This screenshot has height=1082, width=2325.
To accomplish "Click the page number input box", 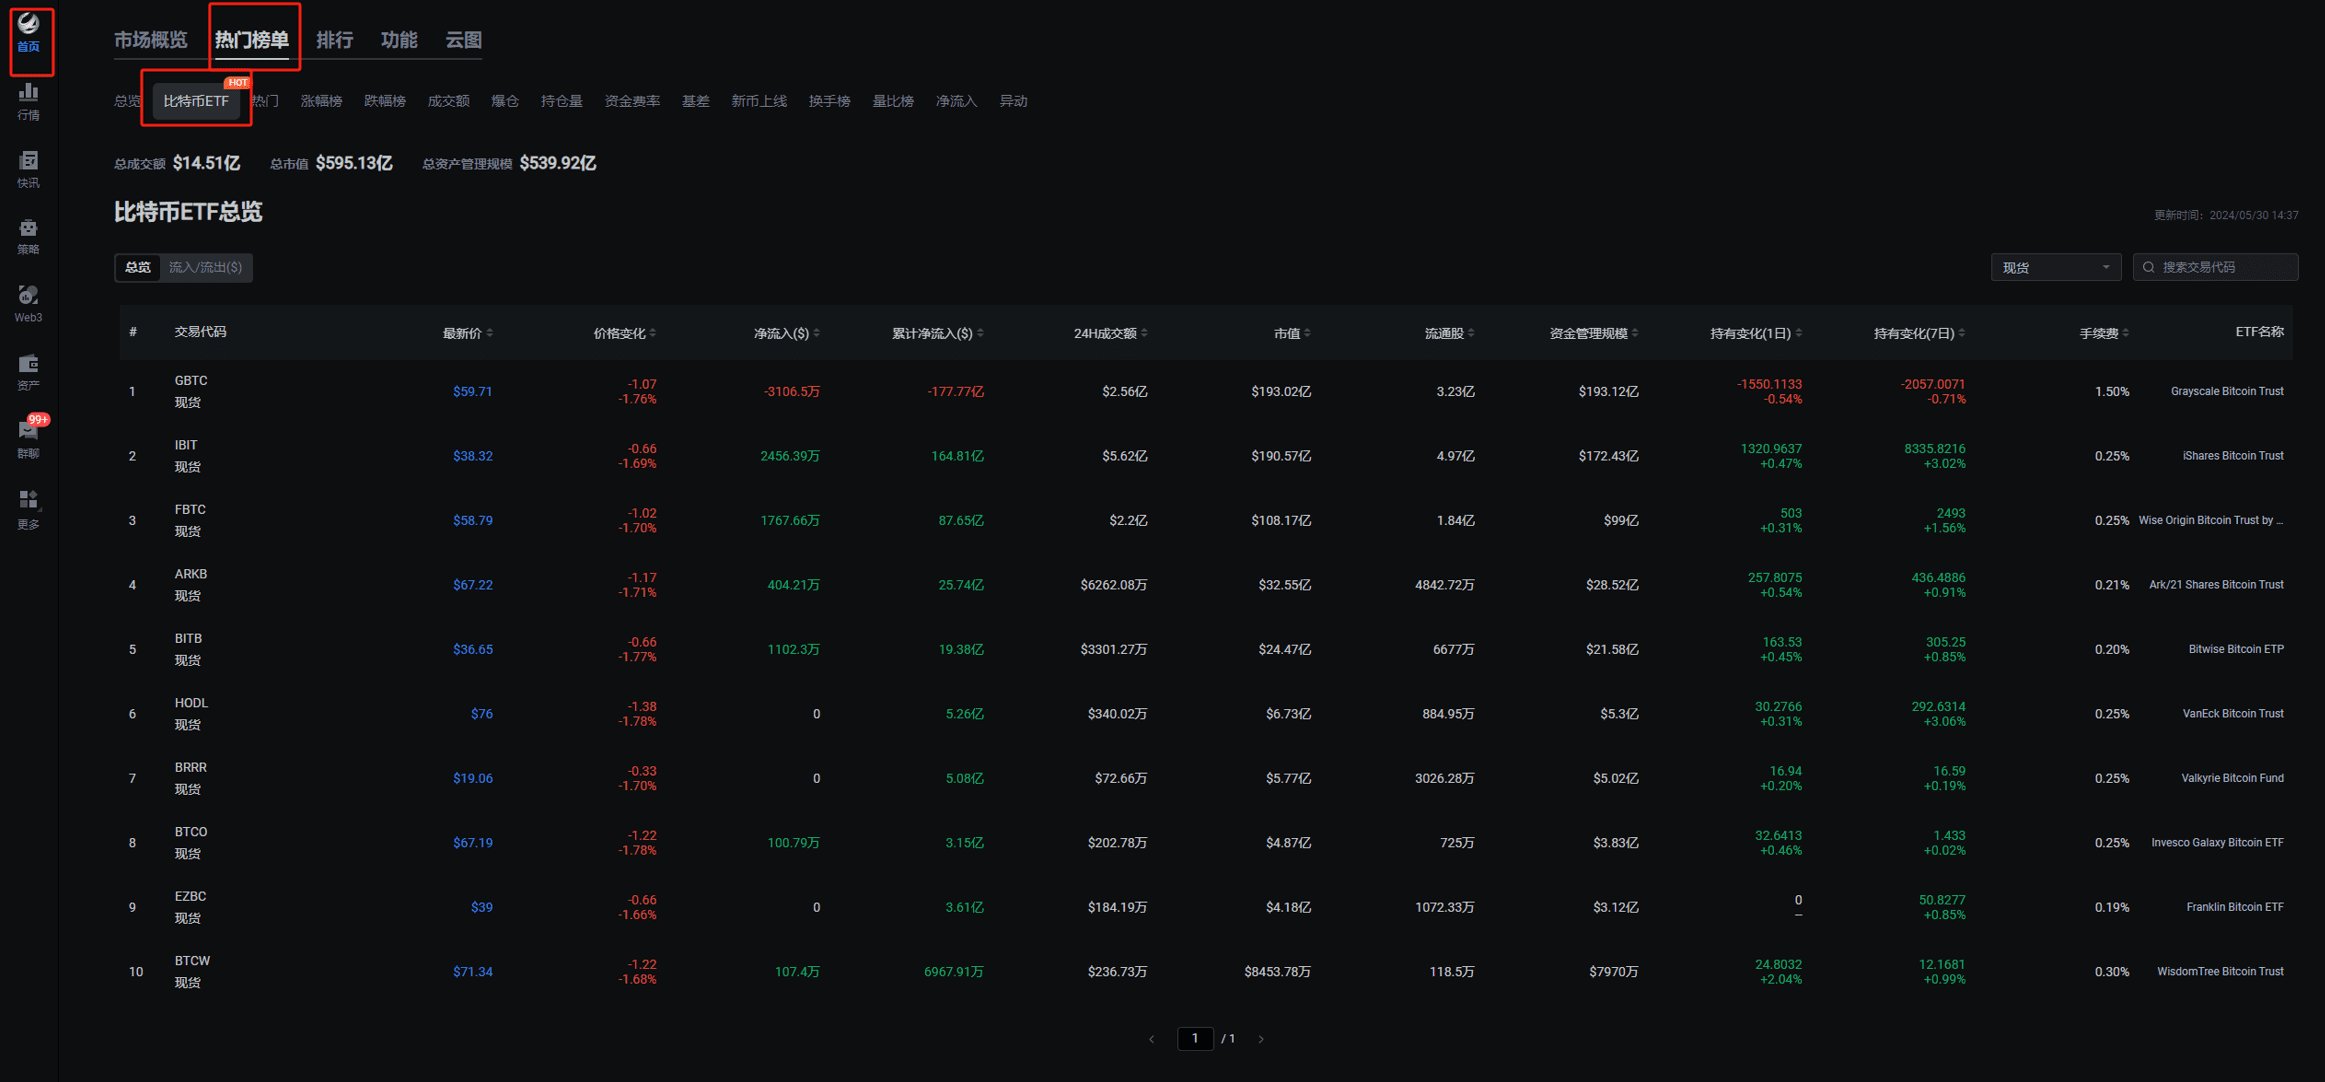I will (1195, 1039).
